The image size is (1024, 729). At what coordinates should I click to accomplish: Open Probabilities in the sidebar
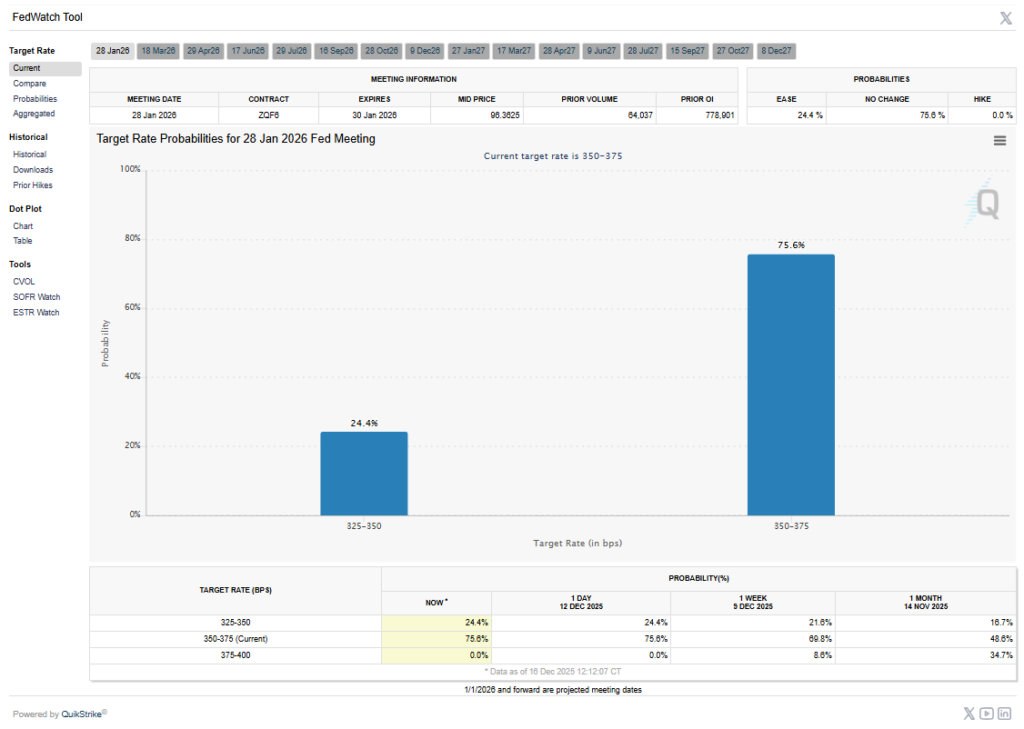[35, 99]
